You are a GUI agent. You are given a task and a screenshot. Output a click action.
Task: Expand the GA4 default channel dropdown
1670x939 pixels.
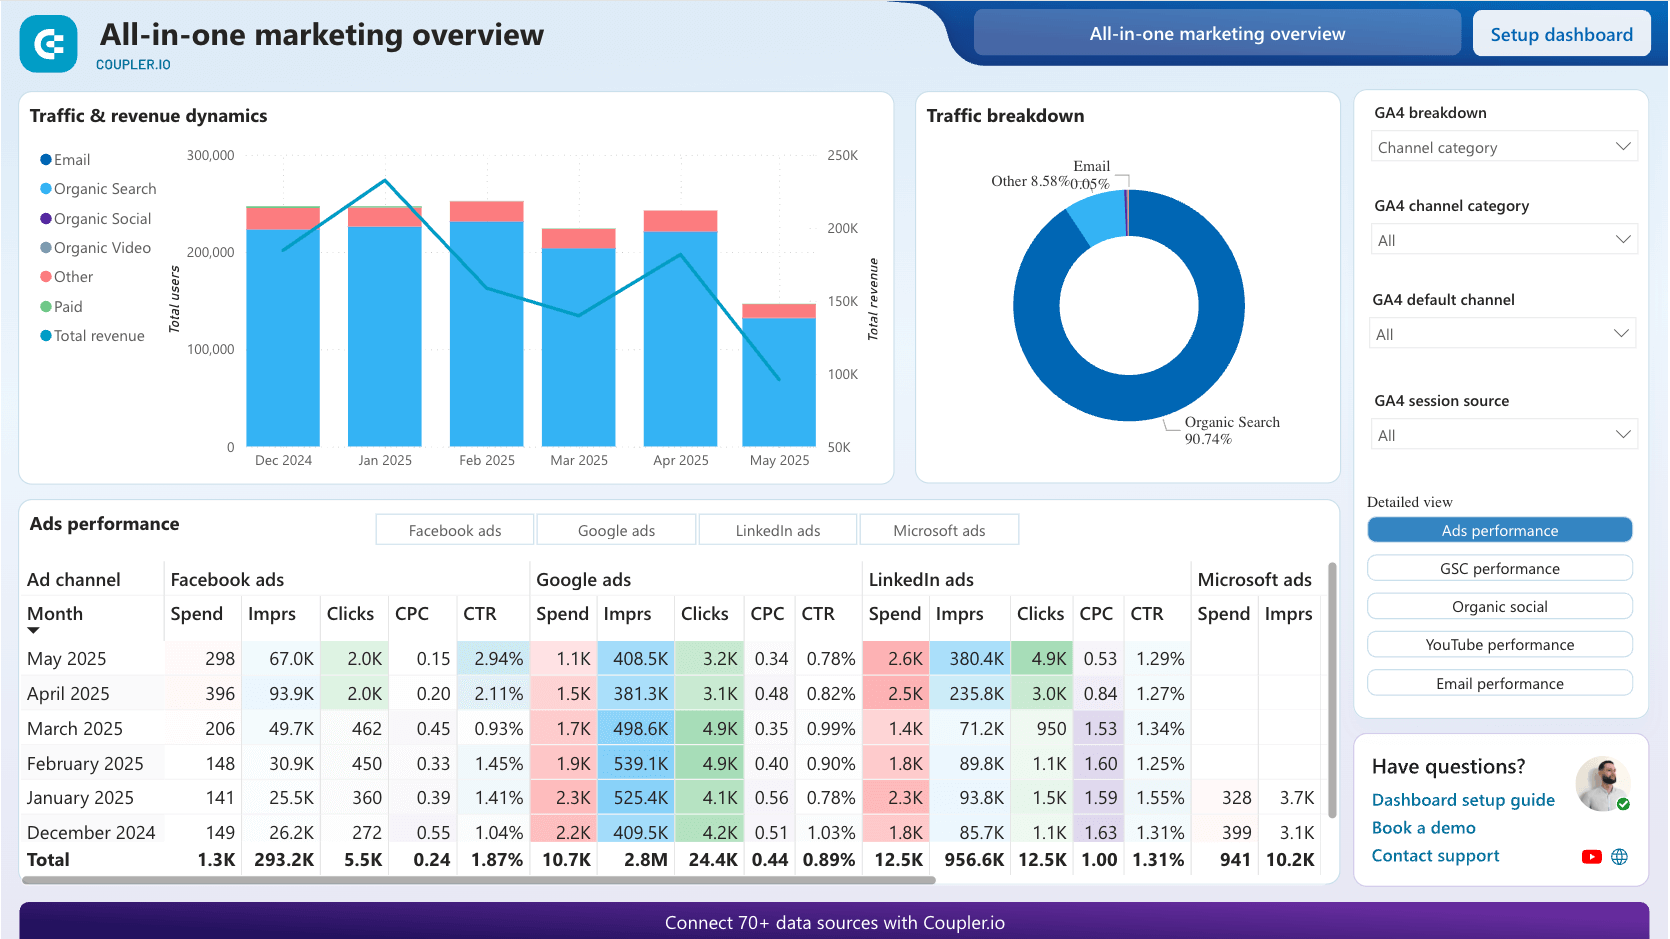pos(1503,333)
